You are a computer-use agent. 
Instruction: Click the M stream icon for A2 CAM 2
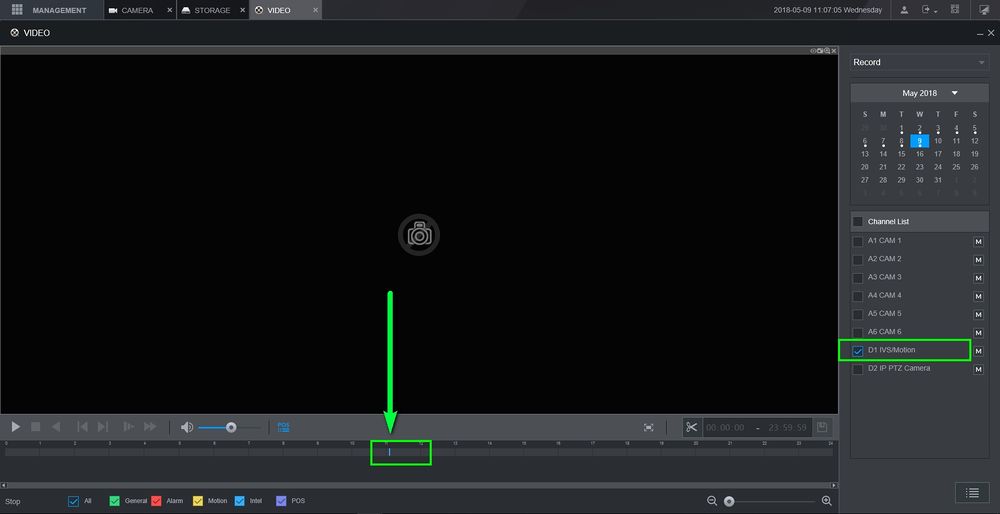tap(978, 260)
